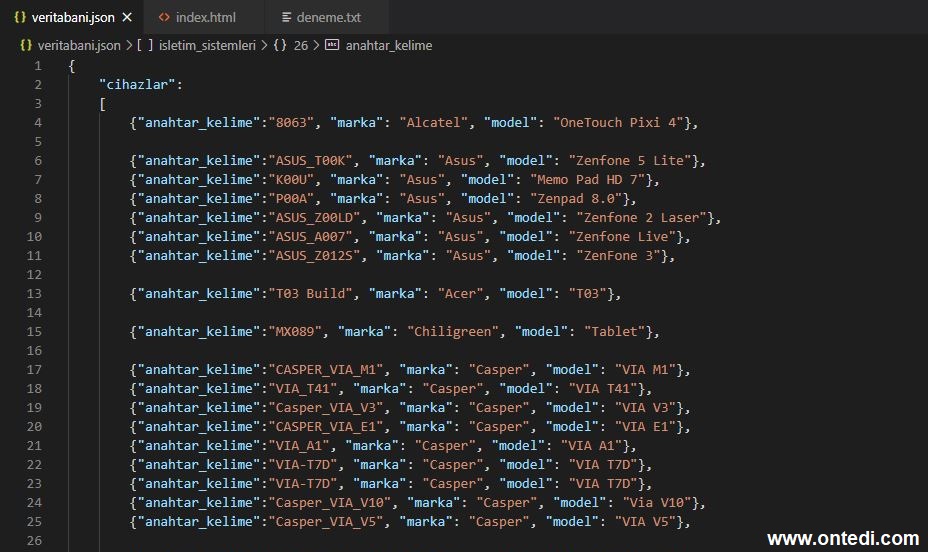Click "Tablet" model value on line 15
928x552 pixels.
(614, 331)
